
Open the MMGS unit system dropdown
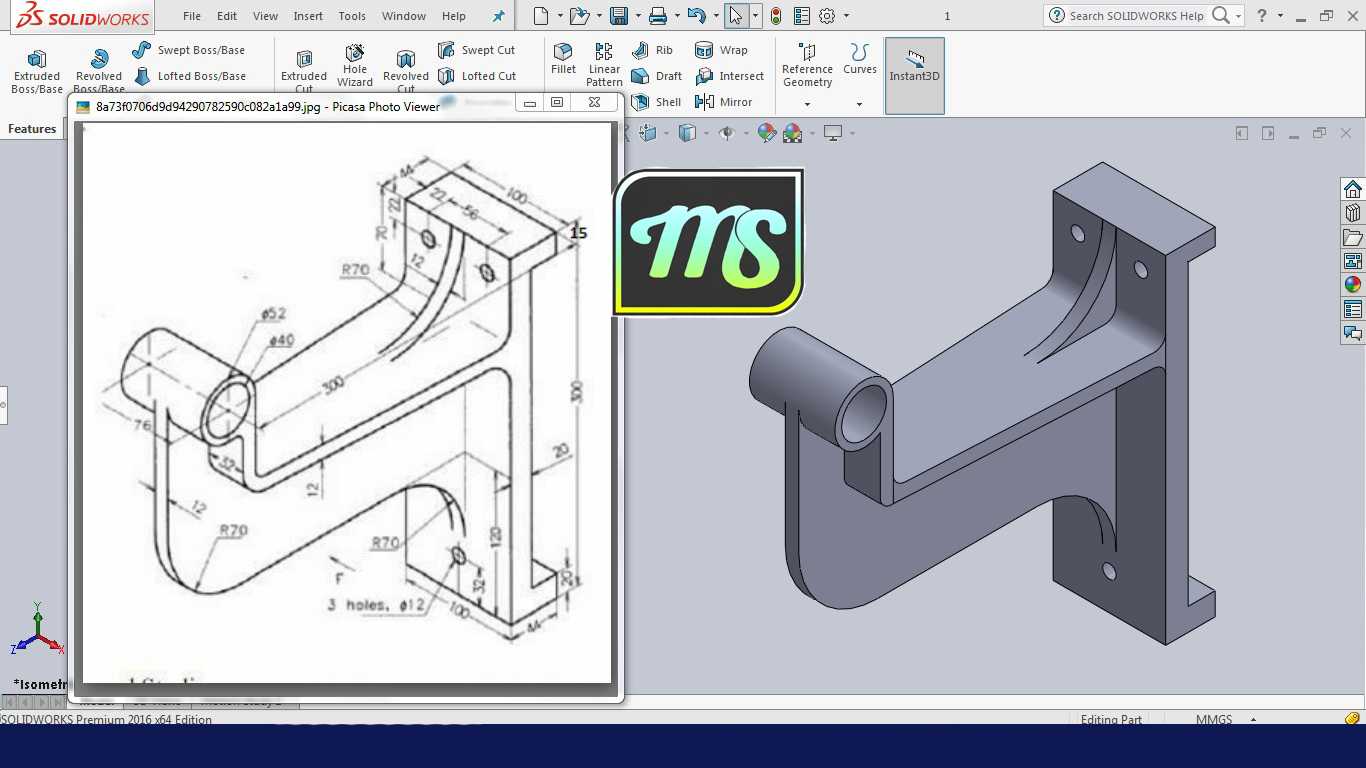click(1253, 719)
